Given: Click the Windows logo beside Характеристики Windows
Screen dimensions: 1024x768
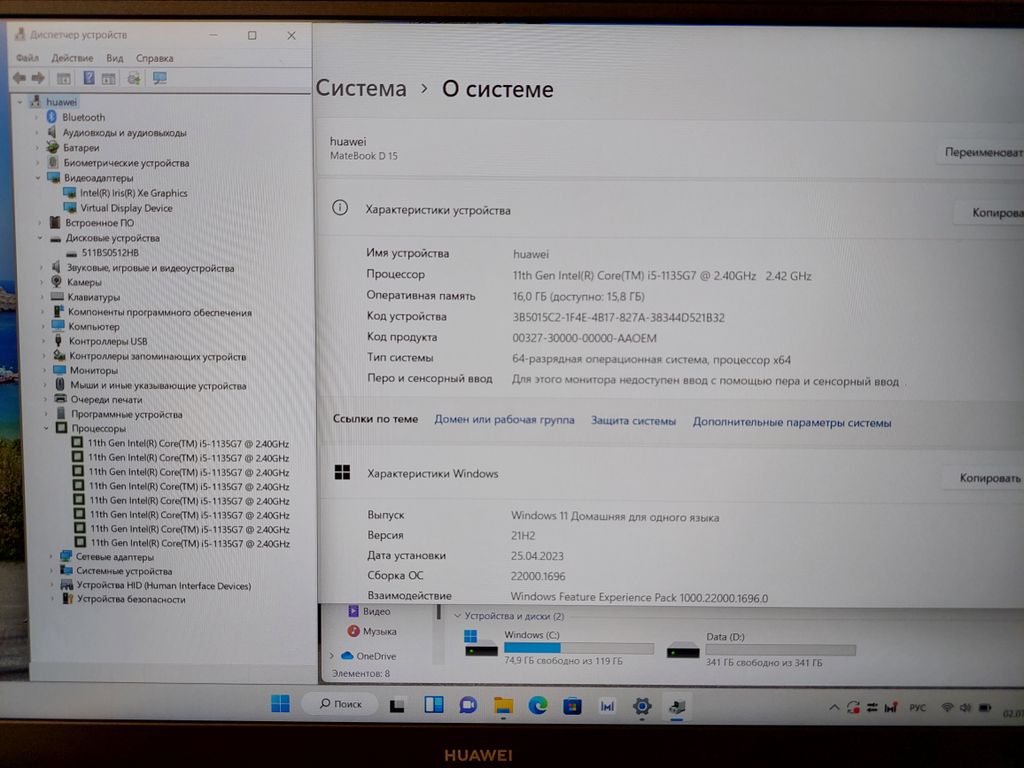Looking at the screenshot, I should [x=342, y=472].
